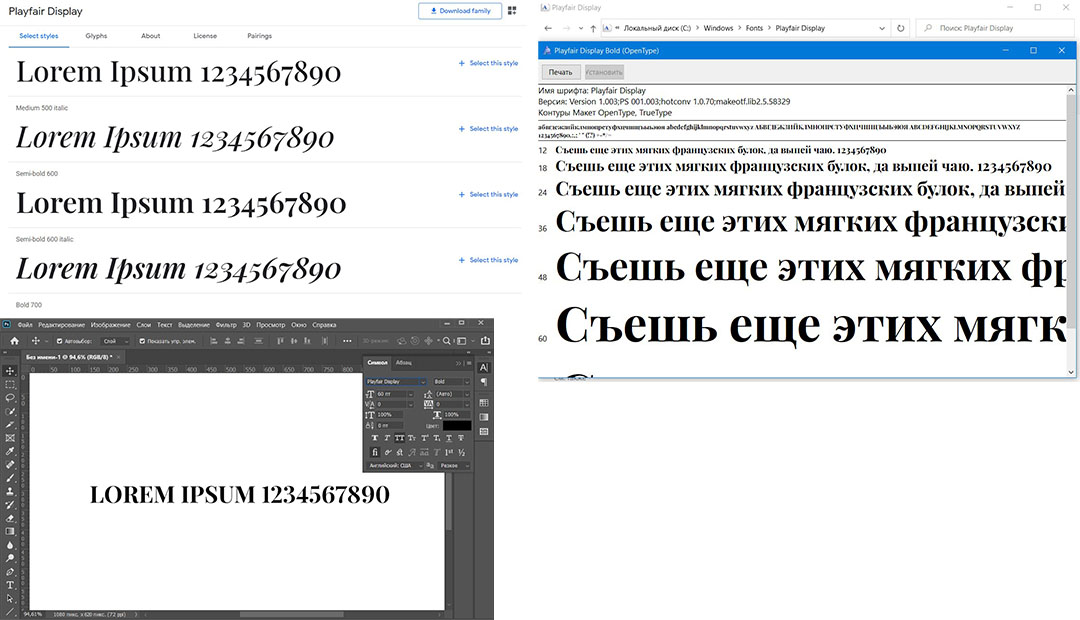
Task: Open the Файл menu in Photoshop
Action: click(25, 324)
